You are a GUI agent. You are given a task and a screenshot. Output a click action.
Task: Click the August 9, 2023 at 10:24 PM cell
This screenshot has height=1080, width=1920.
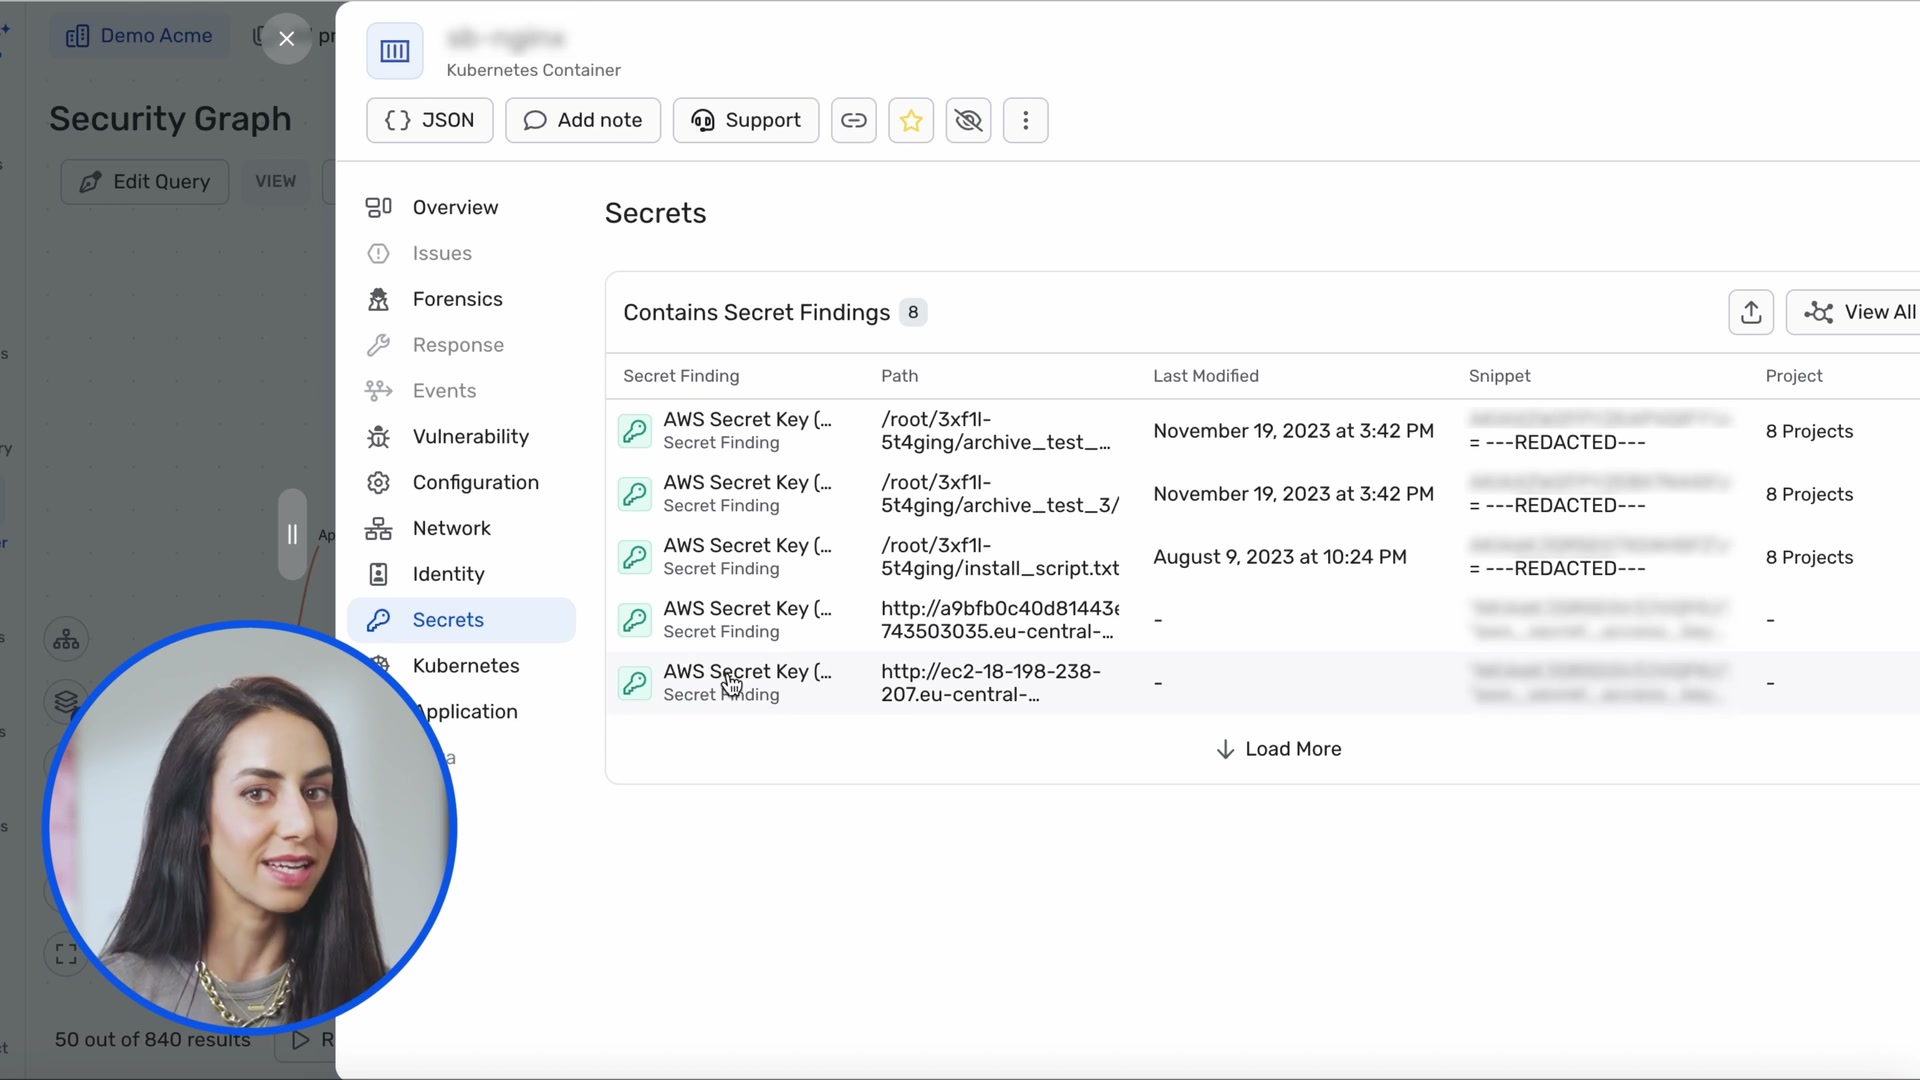pos(1279,557)
